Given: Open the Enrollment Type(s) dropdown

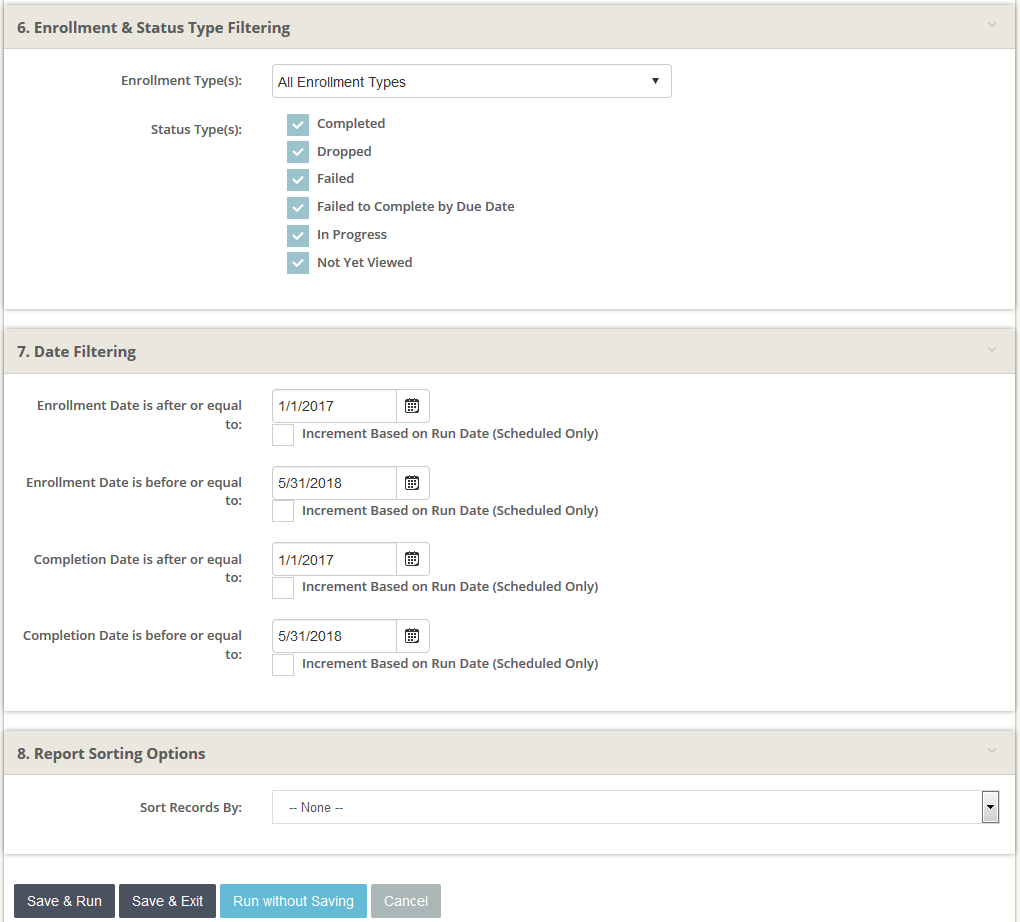Looking at the screenshot, I should pos(471,82).
